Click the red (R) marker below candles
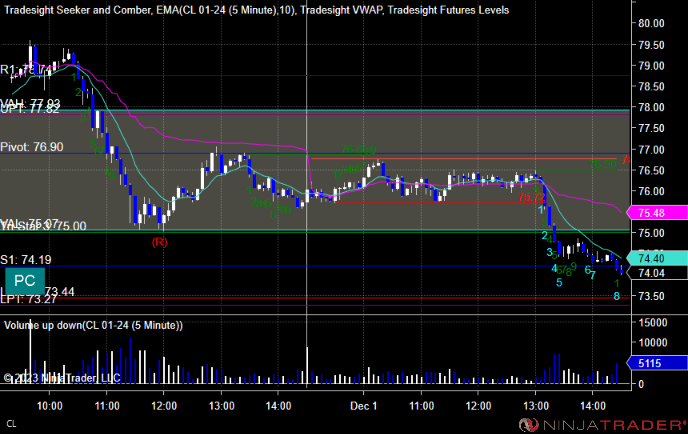Screen dimensions: 688x434 click(x=160, y=242)
